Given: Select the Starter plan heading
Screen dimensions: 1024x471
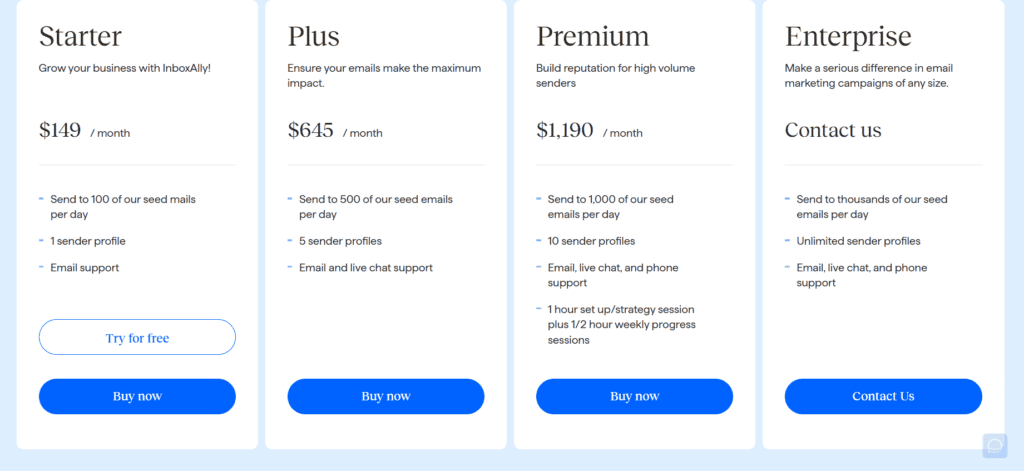Looking at the screenshot, I should 80,37.
